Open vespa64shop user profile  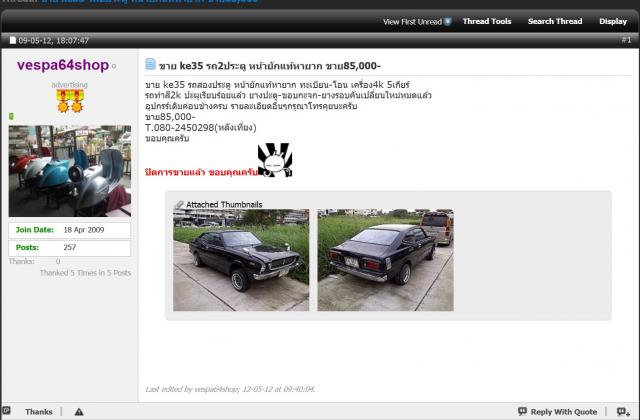63,65
